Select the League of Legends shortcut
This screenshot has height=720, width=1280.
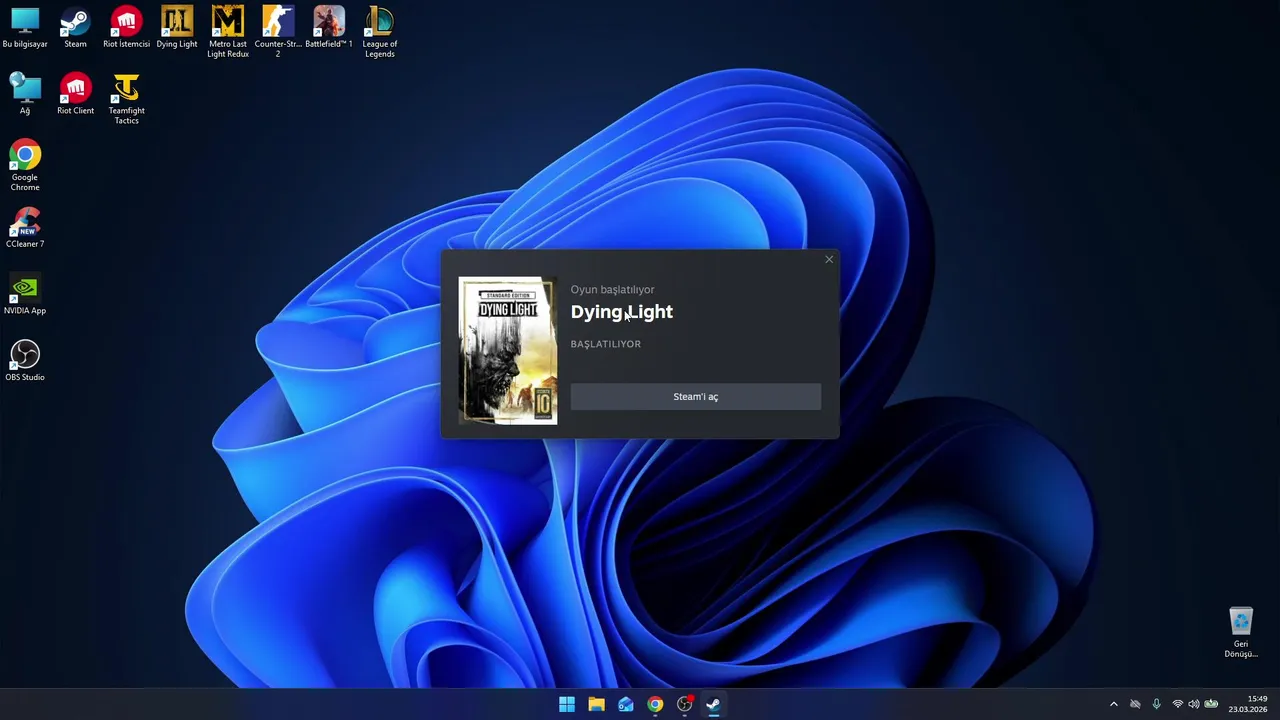380,32
